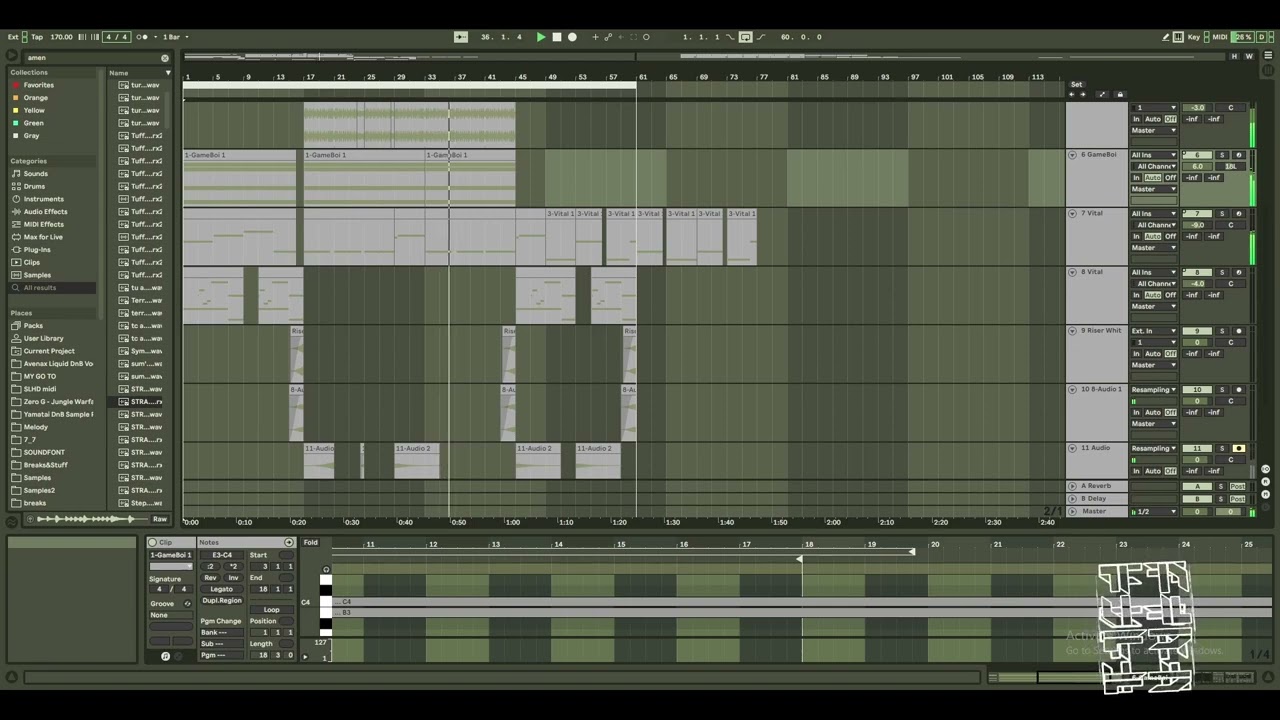
Task: Collapse the 7 Vital track
Action: coord(1072,214)
